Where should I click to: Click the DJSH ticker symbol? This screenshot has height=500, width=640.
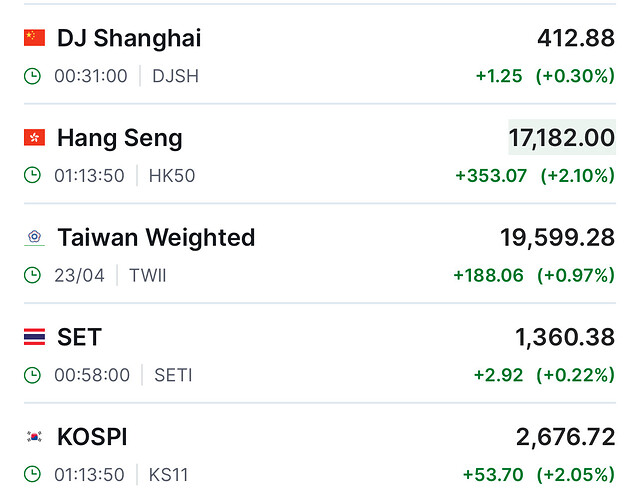point(176,76)
